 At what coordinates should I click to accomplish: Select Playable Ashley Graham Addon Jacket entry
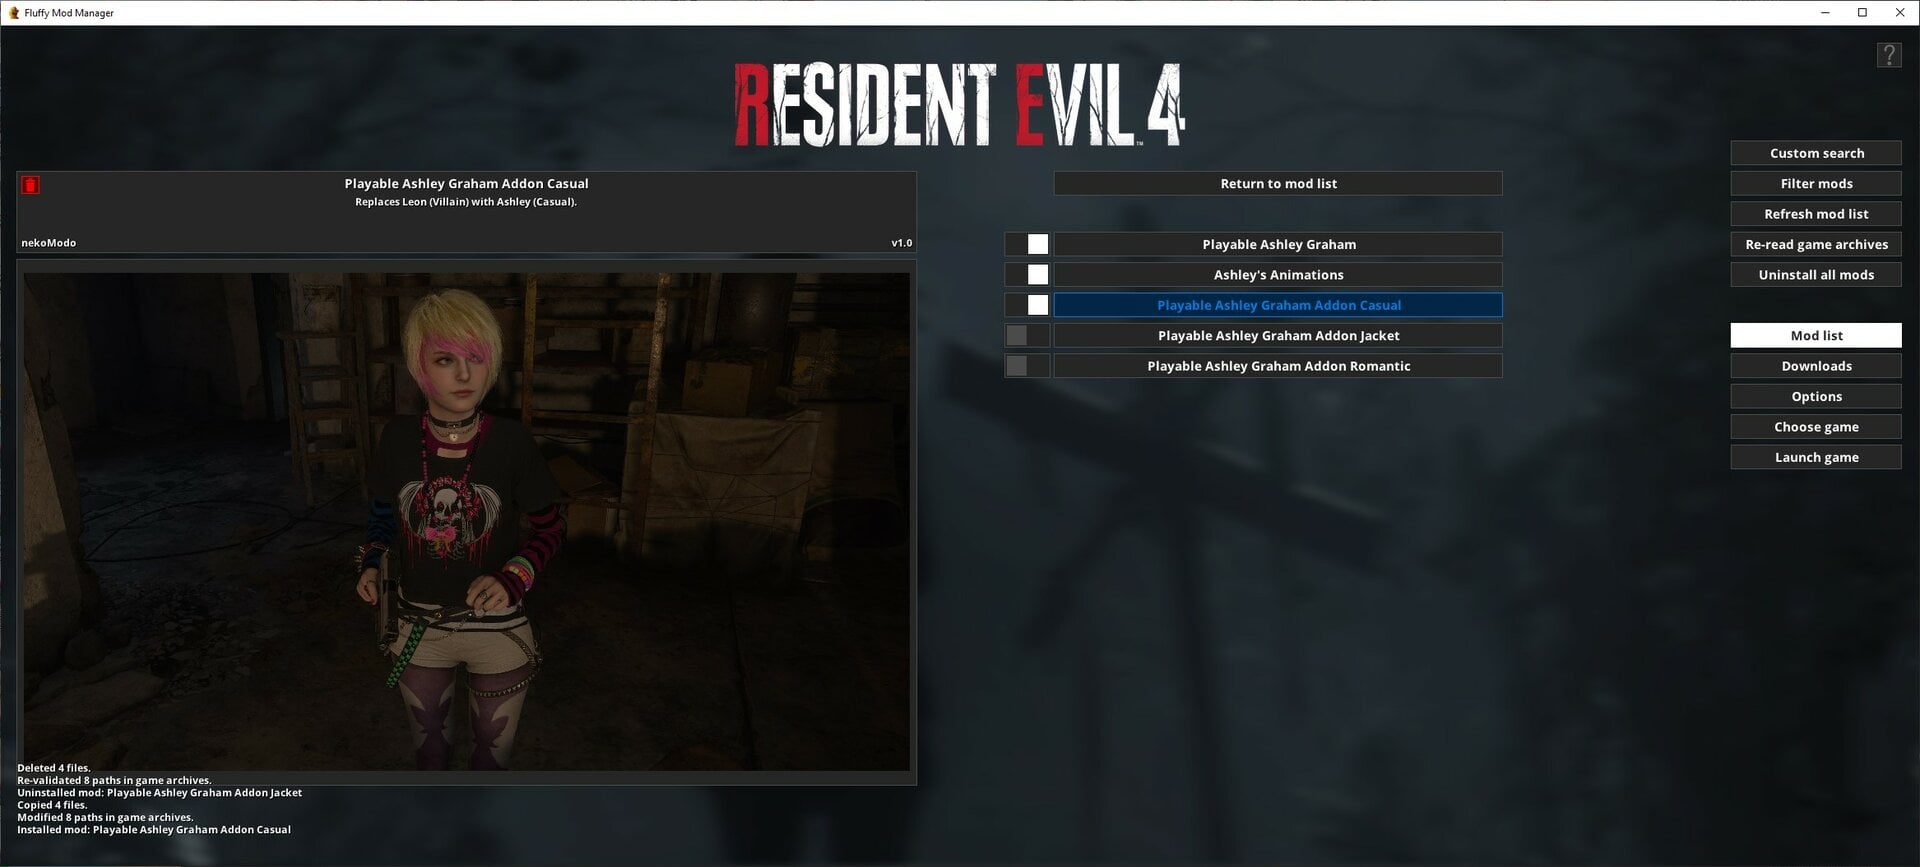1278,336
